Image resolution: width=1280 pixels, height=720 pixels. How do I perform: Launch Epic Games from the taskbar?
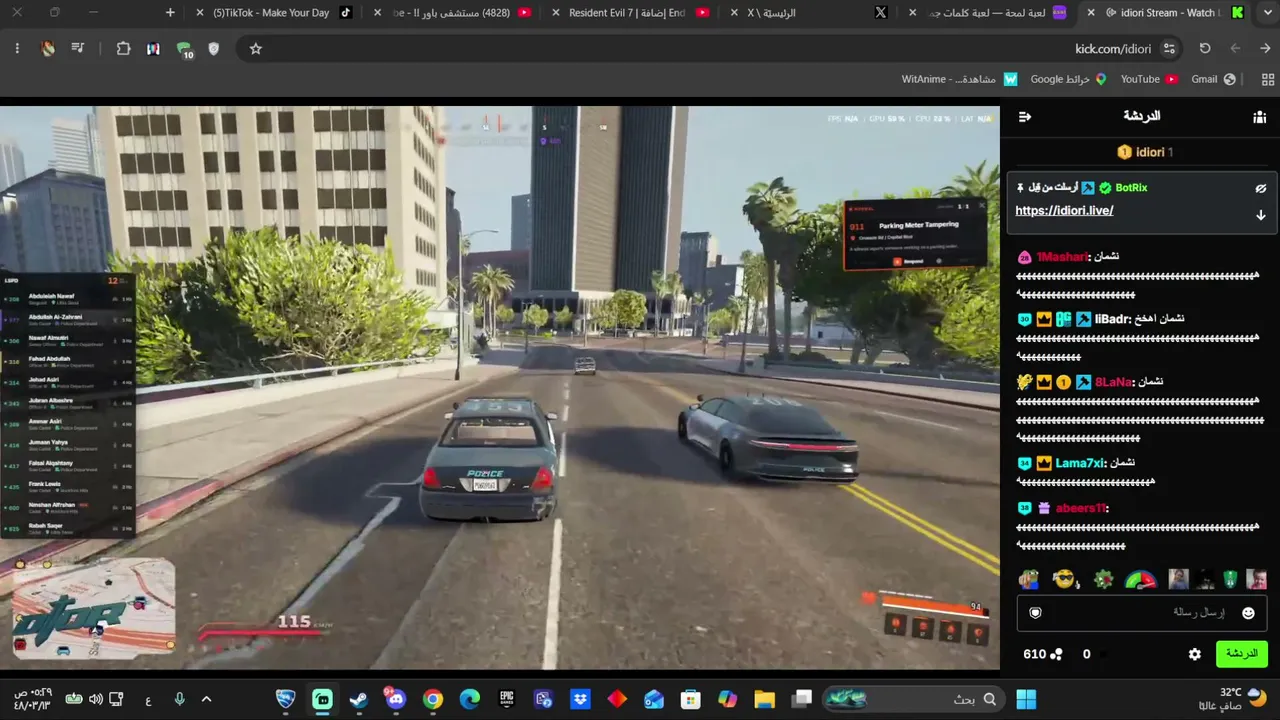tap(507, 699)
